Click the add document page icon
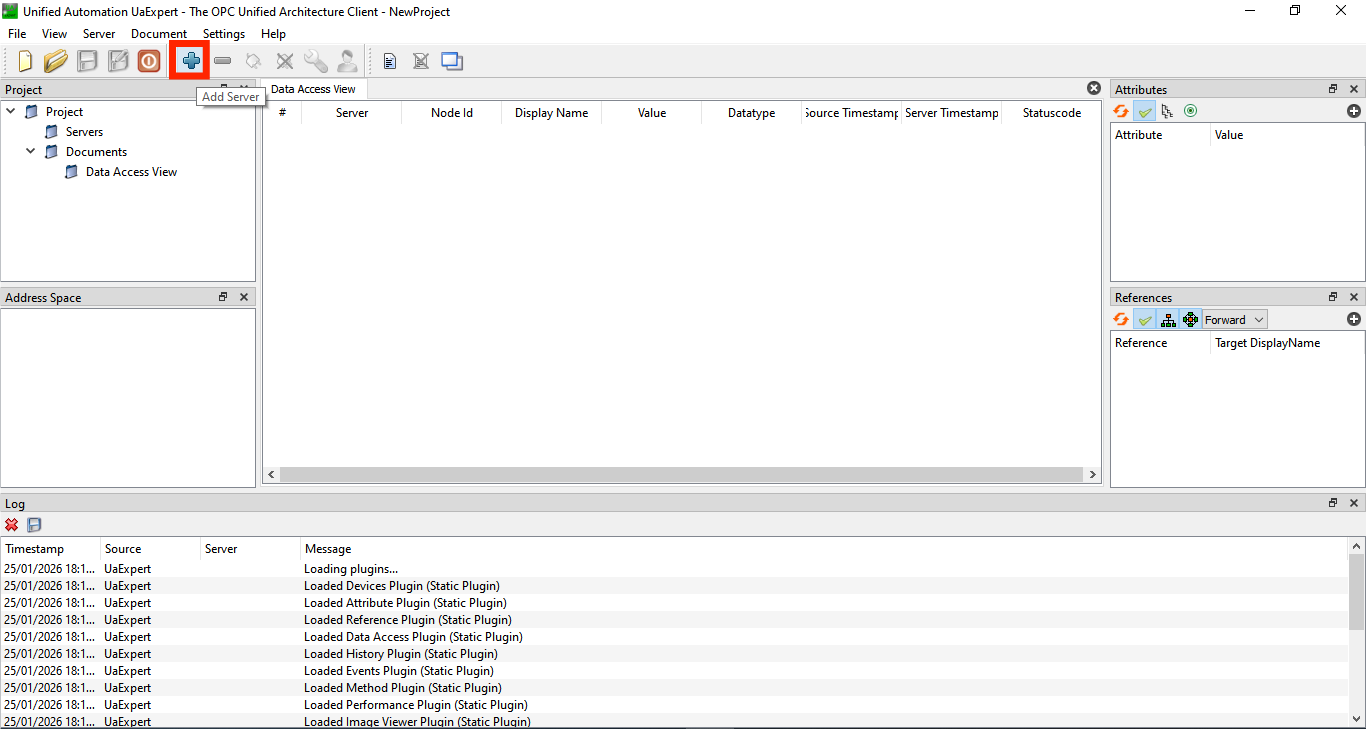This screenshot has height=729, width=1366. coord(390,61)
